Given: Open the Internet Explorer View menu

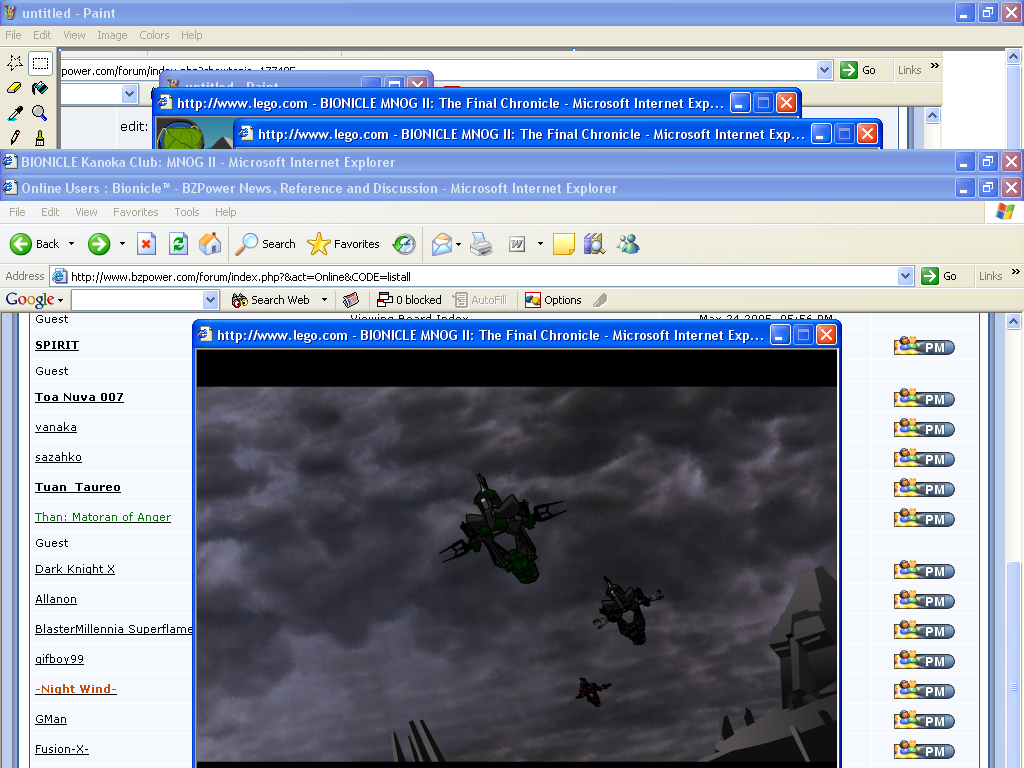Looking at the screenshot, I should (x=86, y=212).
